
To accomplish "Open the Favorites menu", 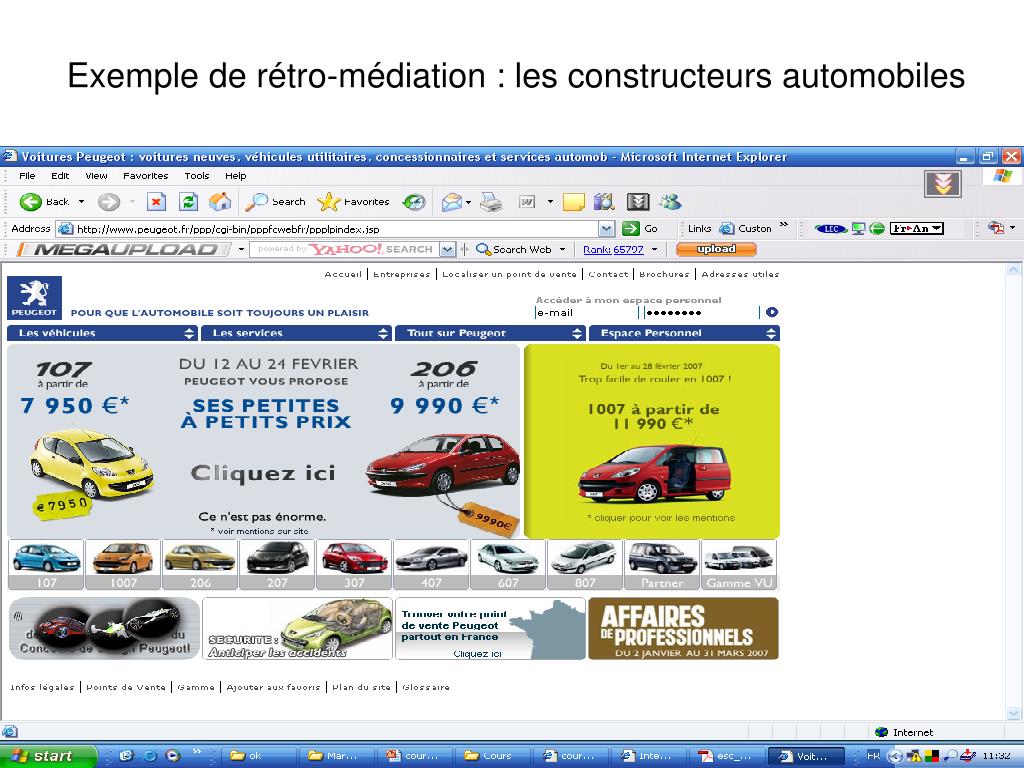I will coord(146,176).
